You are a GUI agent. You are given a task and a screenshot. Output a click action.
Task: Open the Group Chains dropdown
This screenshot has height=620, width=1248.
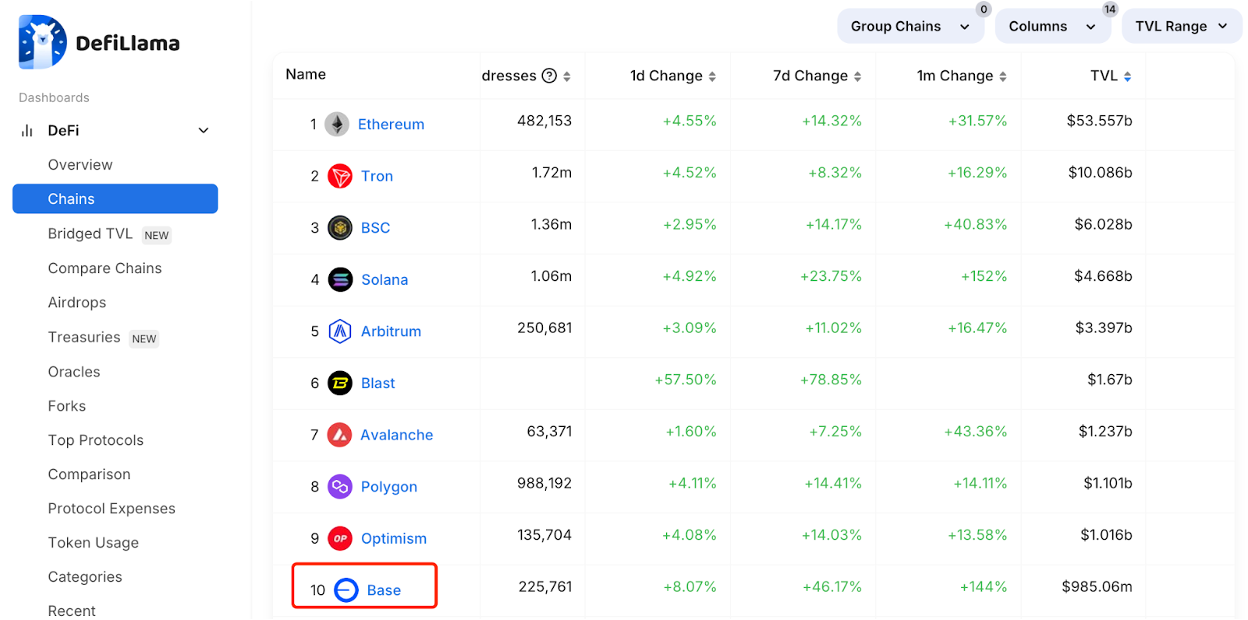pyautogui.click(x=911, y=27)
